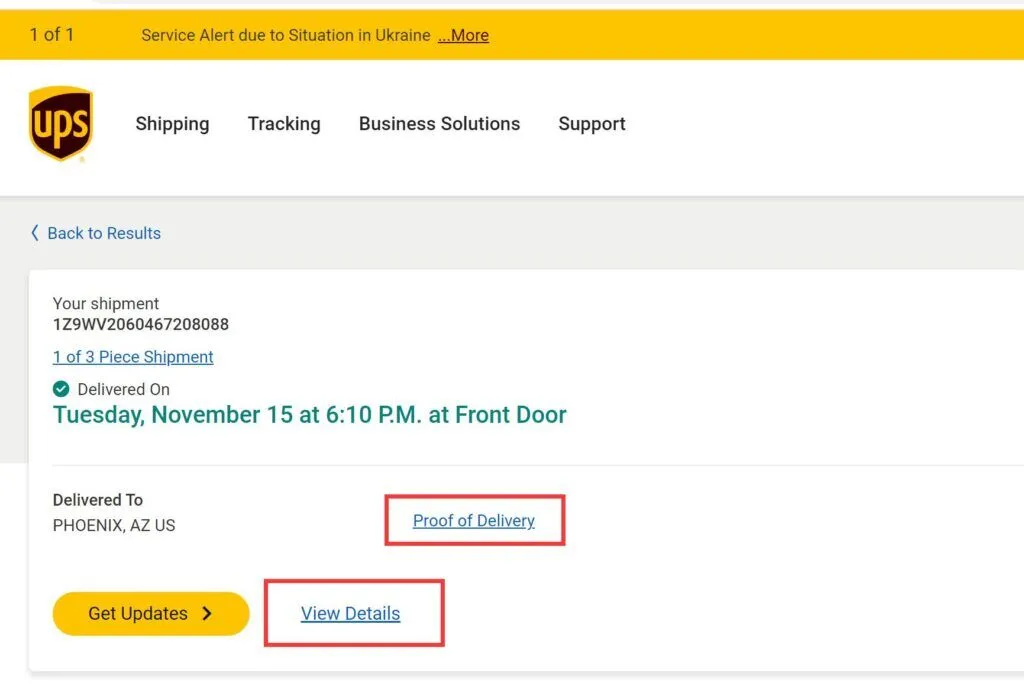The image size is (1024, 686).
Task: Click the back chevron beside Back to Results
Action: point(34,233)
